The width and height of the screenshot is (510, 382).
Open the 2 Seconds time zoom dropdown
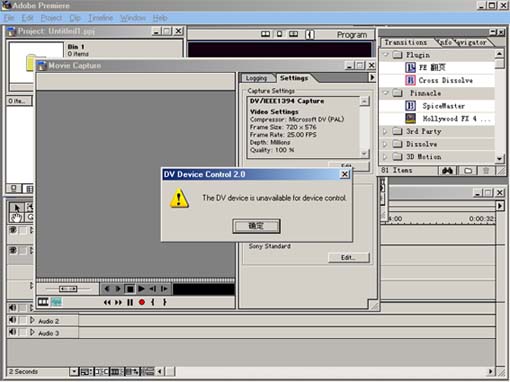(74, 371)
